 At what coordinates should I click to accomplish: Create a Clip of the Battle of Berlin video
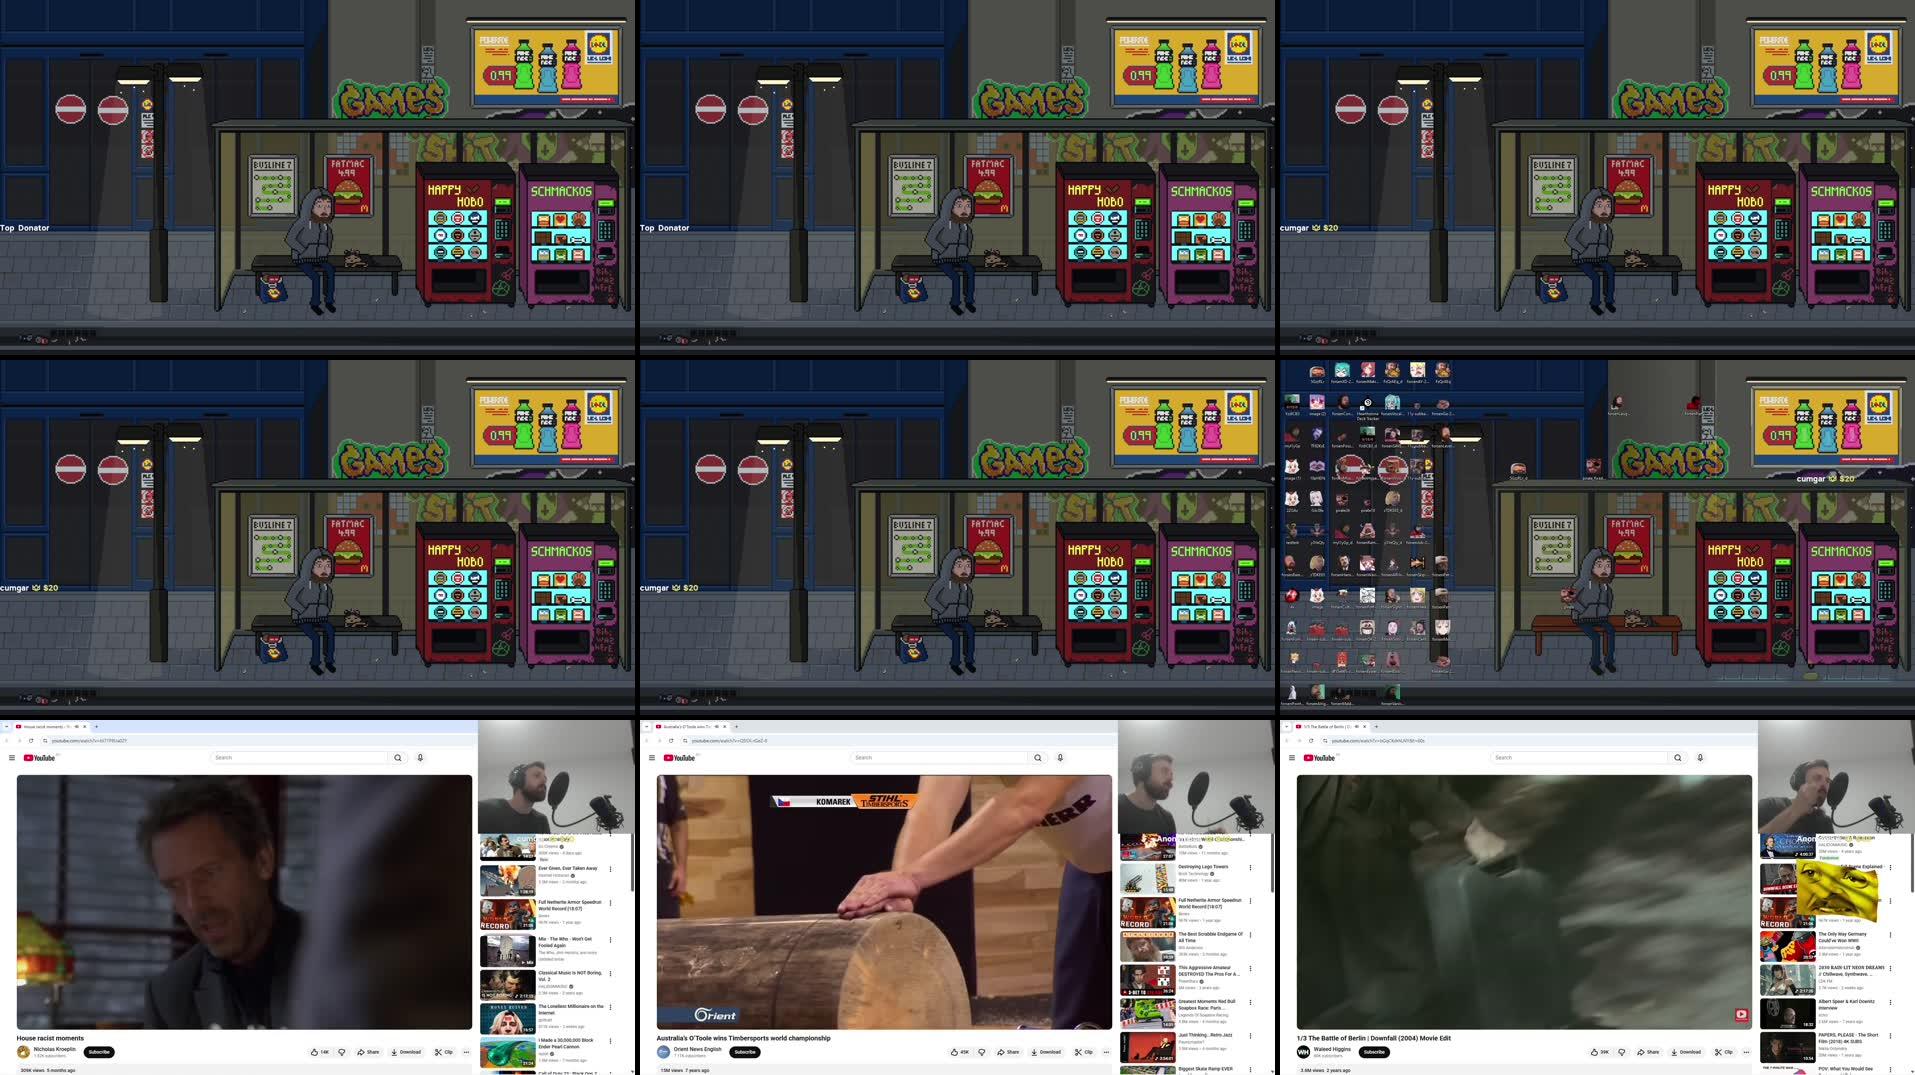[x=1728, y=1052]
